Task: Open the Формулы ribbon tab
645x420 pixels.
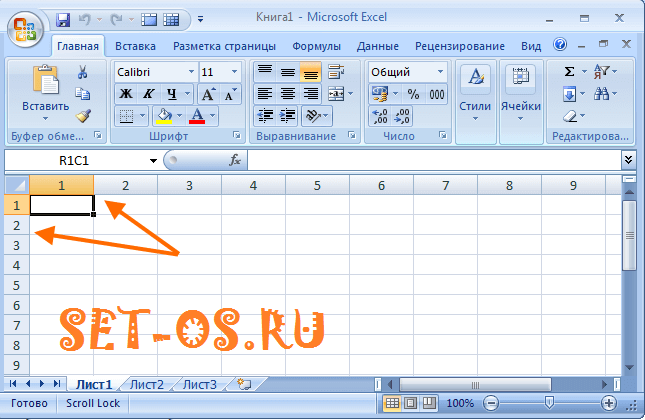Action: pos(316,46)
